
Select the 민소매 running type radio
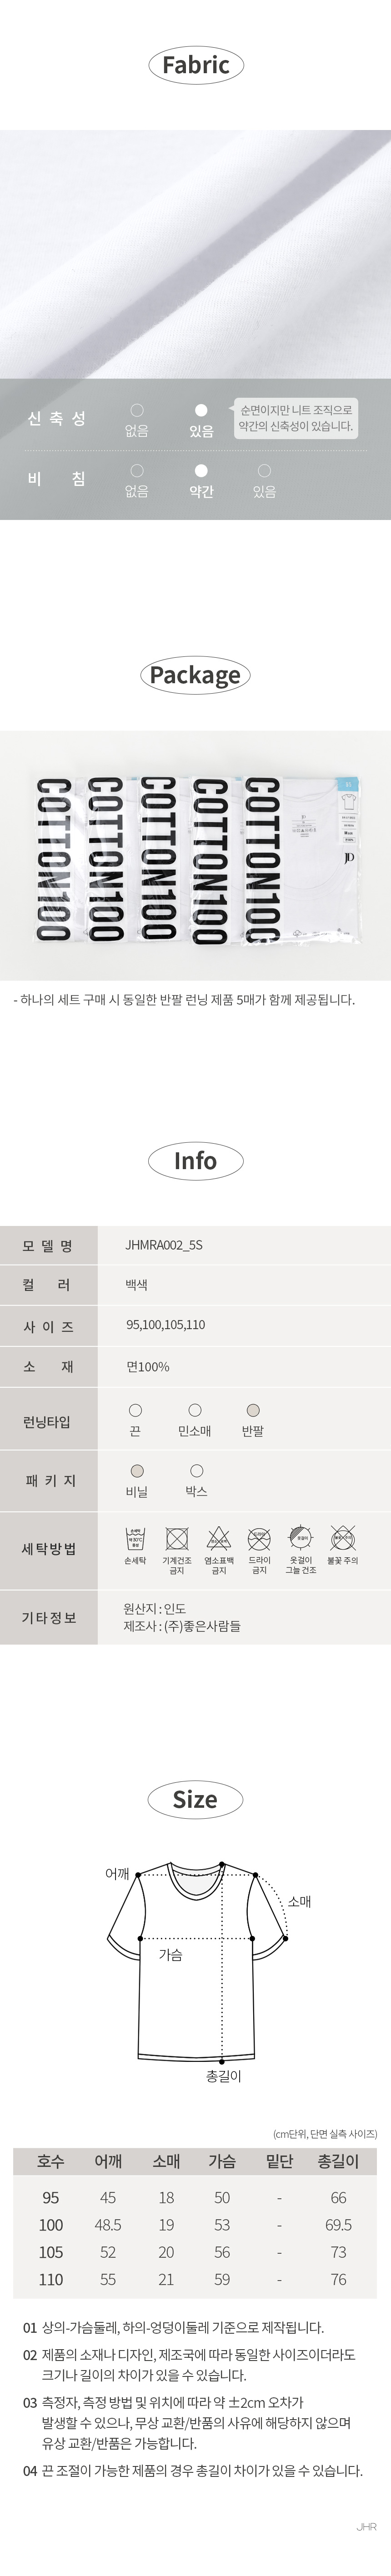tap(195, 1410)
